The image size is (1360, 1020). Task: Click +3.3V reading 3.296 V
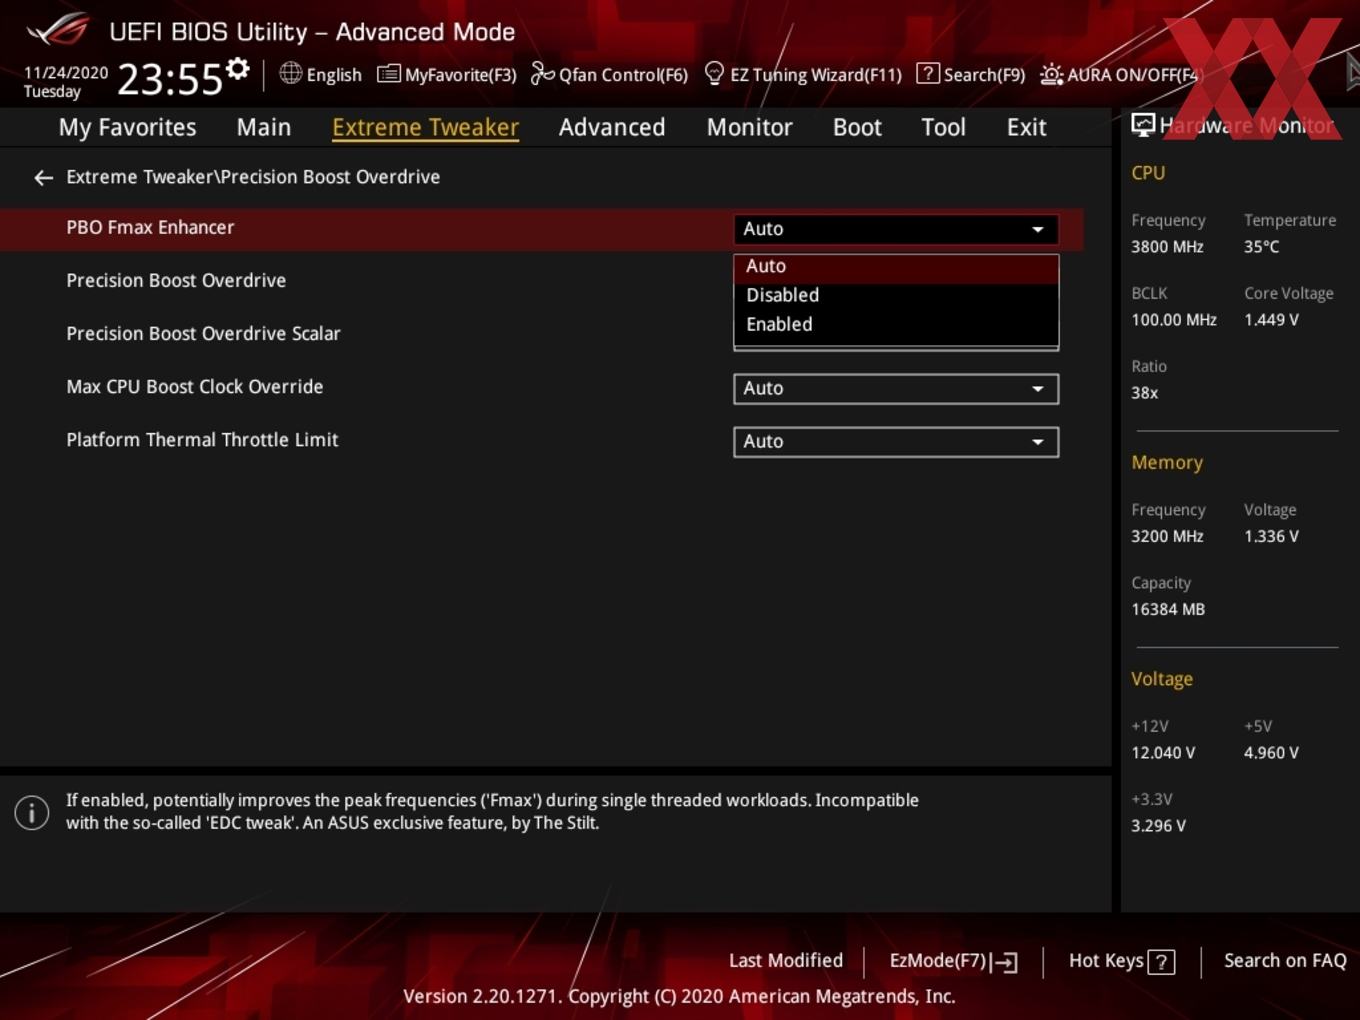(1158, 826)
